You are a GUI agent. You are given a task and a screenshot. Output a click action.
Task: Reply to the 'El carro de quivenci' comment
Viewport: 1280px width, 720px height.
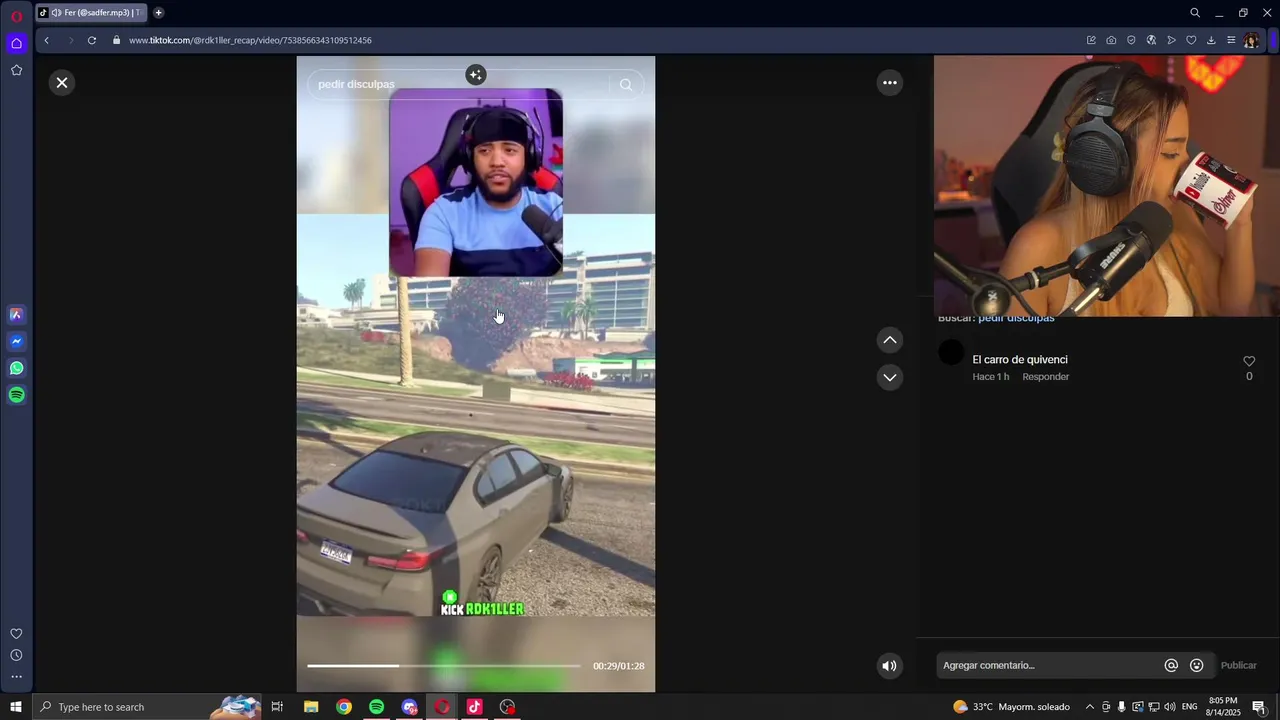[1045, 377]
